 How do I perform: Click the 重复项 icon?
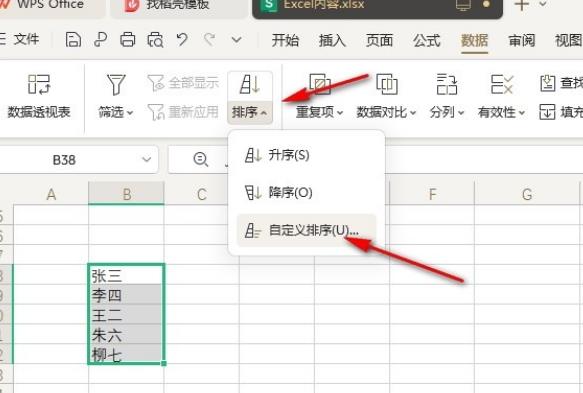320,84
